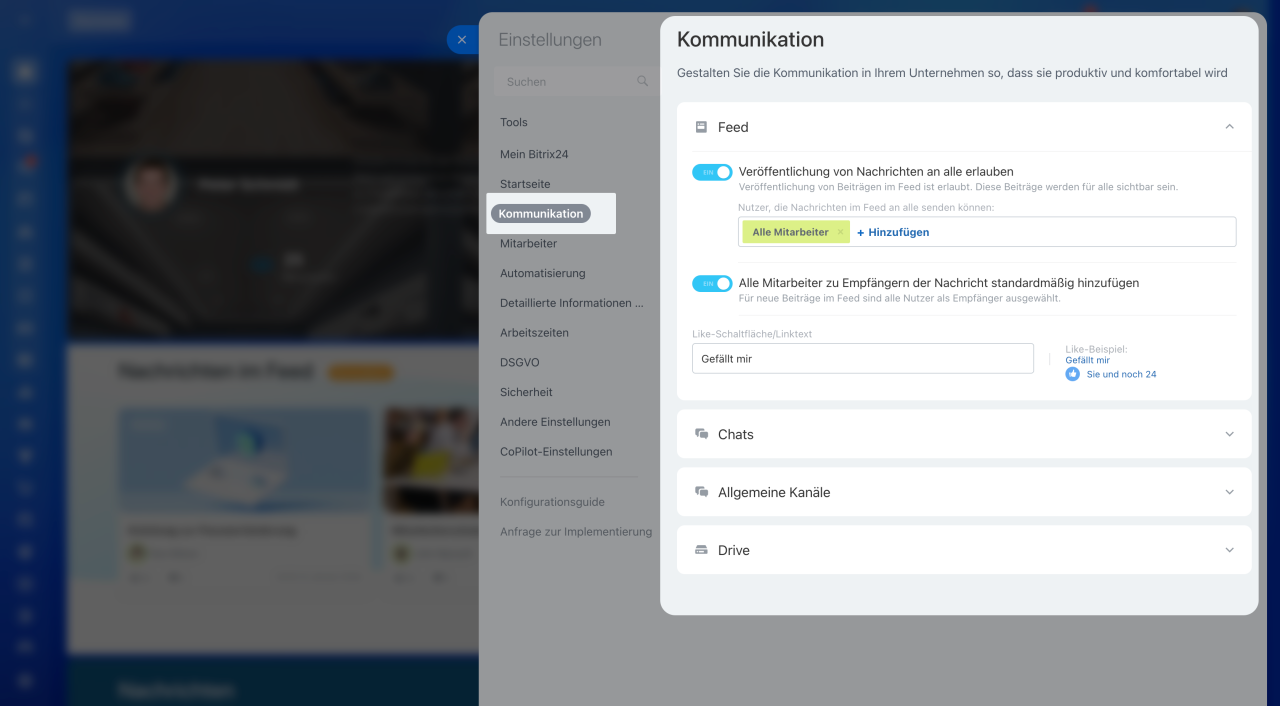Collapse the Feed section chevron
The width and height of the screenshot is (1280, 706).
1229,127
